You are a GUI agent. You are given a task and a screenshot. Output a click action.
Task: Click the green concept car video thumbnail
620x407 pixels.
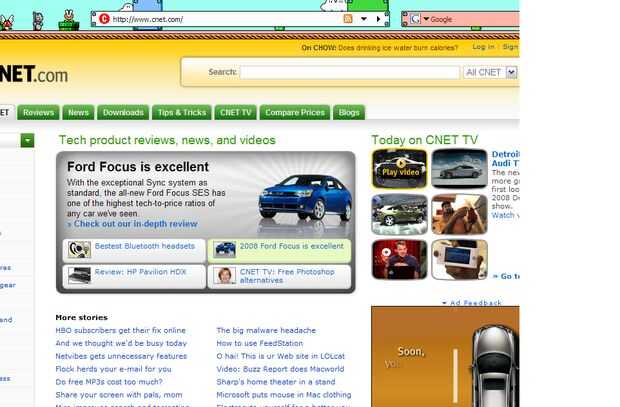pos(400,214)
